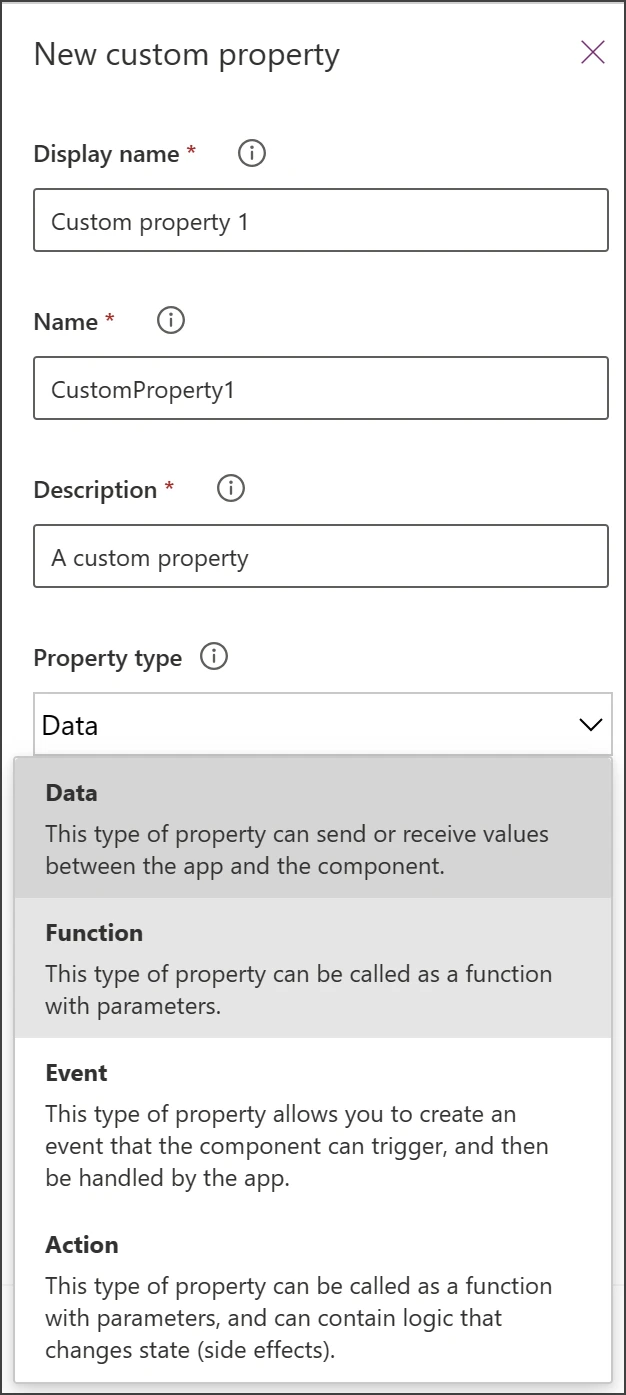The image size is (626, 1395).
Task: Click the Property type combo box showing Data
Action: [x=300, y=725]
